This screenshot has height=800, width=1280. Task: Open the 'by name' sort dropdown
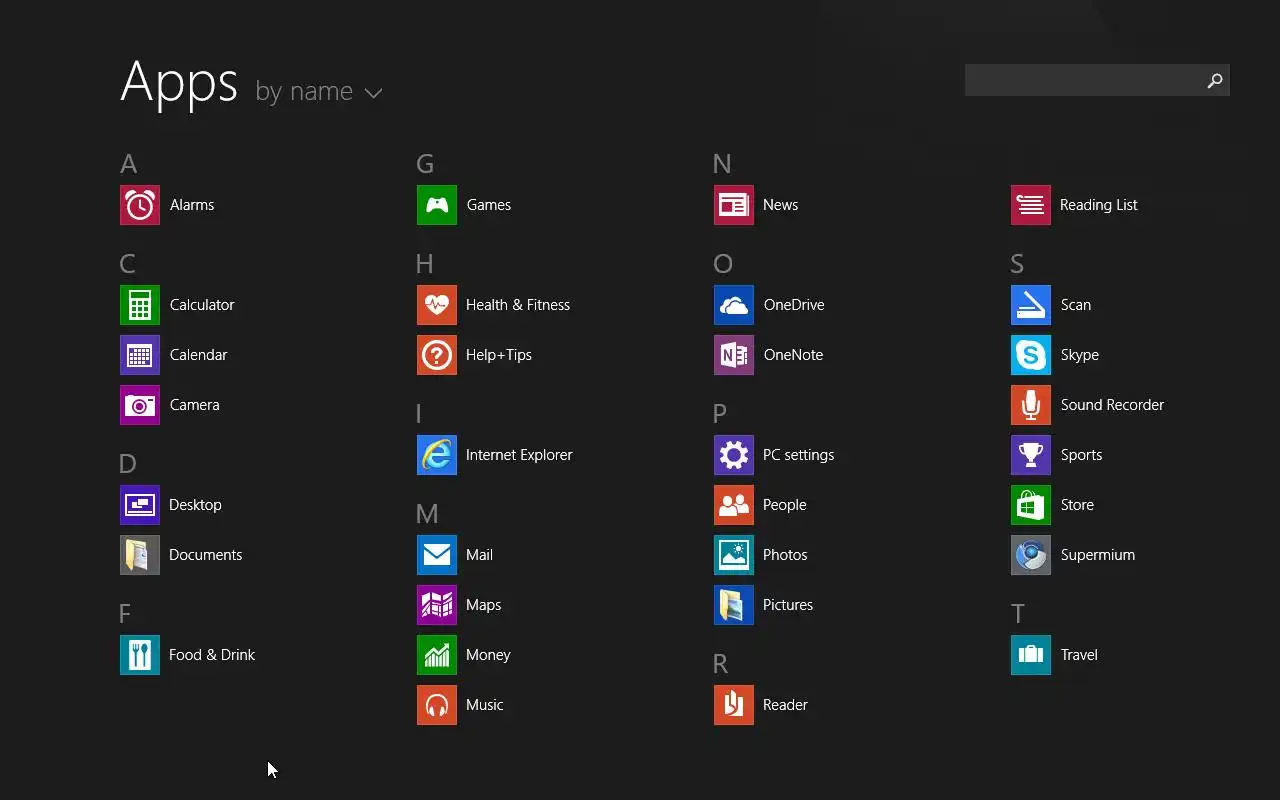coord(319,92)
